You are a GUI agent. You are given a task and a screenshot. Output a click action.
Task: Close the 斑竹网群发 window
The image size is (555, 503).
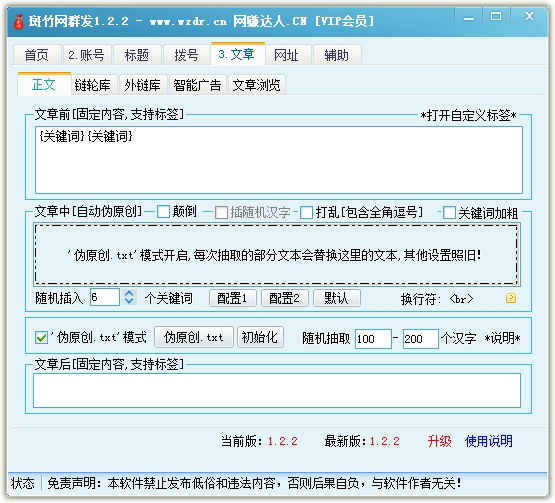(529, 16)
